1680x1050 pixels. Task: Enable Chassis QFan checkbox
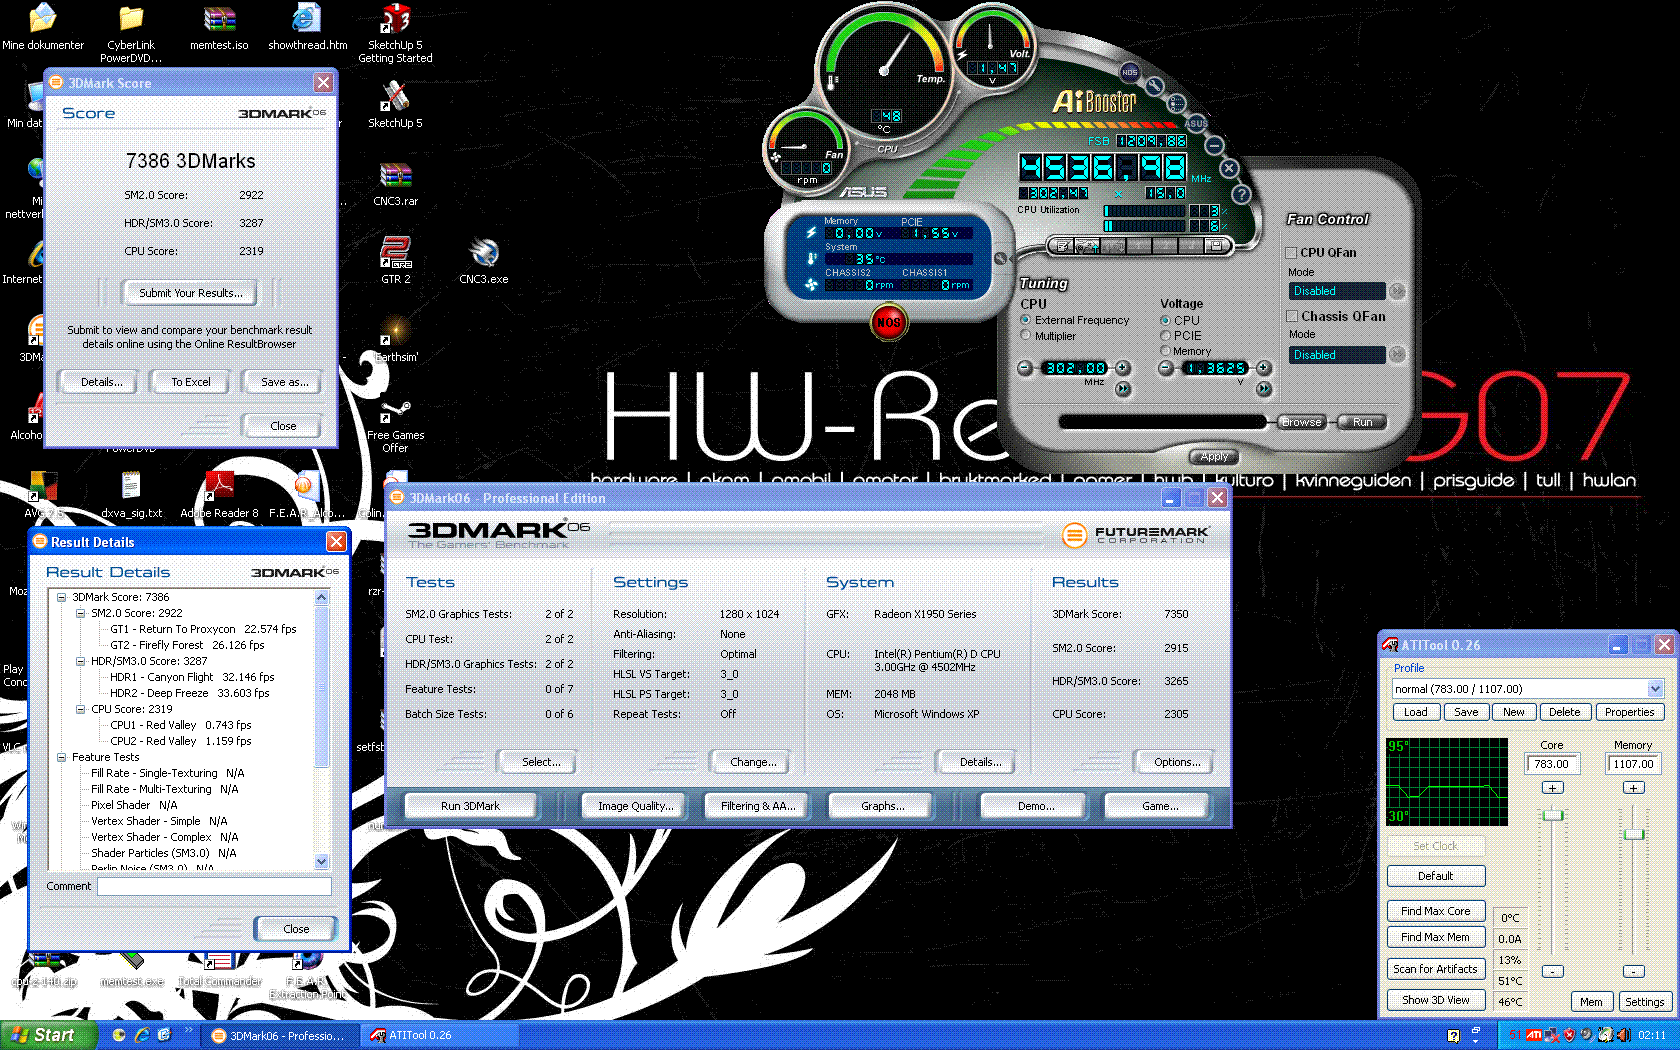(1291, 316)
